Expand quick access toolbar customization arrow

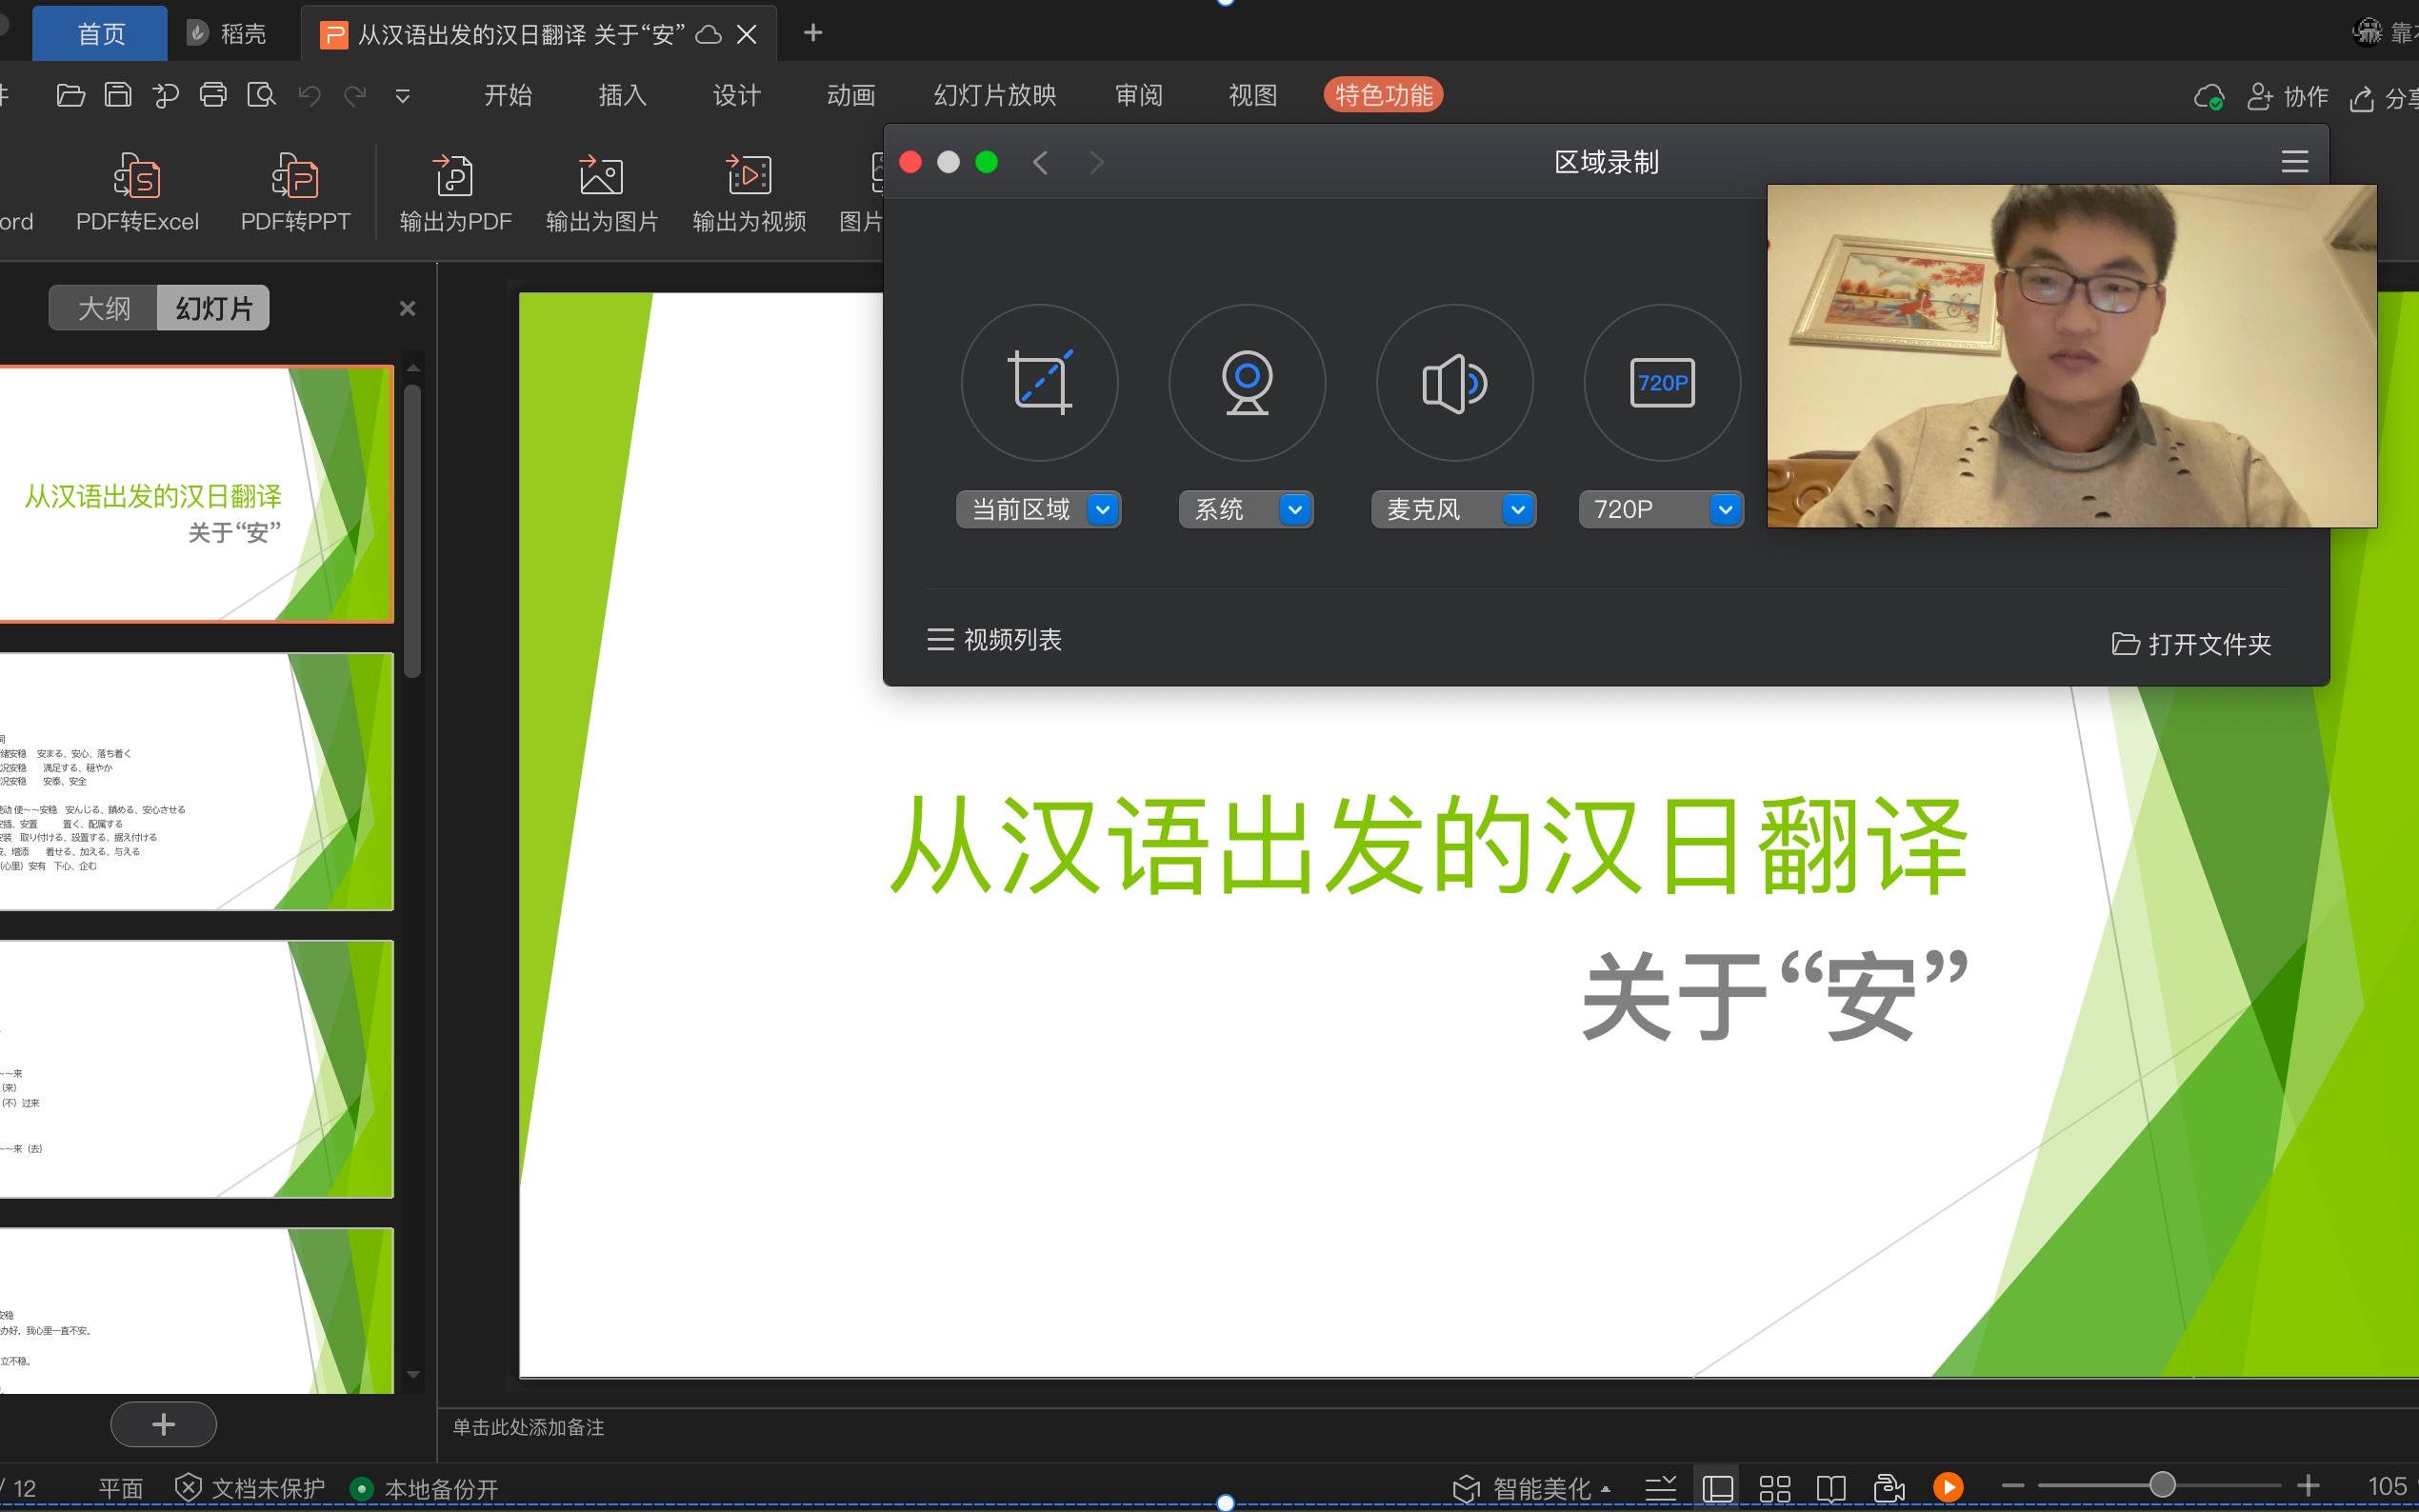click(x=403, y=97)
